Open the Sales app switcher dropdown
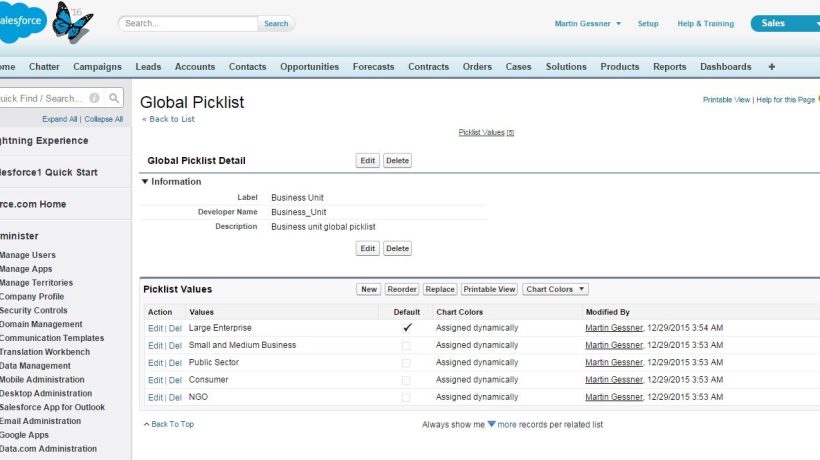The height and width of the screenshot is (460, 820). [x=783, y=23]
